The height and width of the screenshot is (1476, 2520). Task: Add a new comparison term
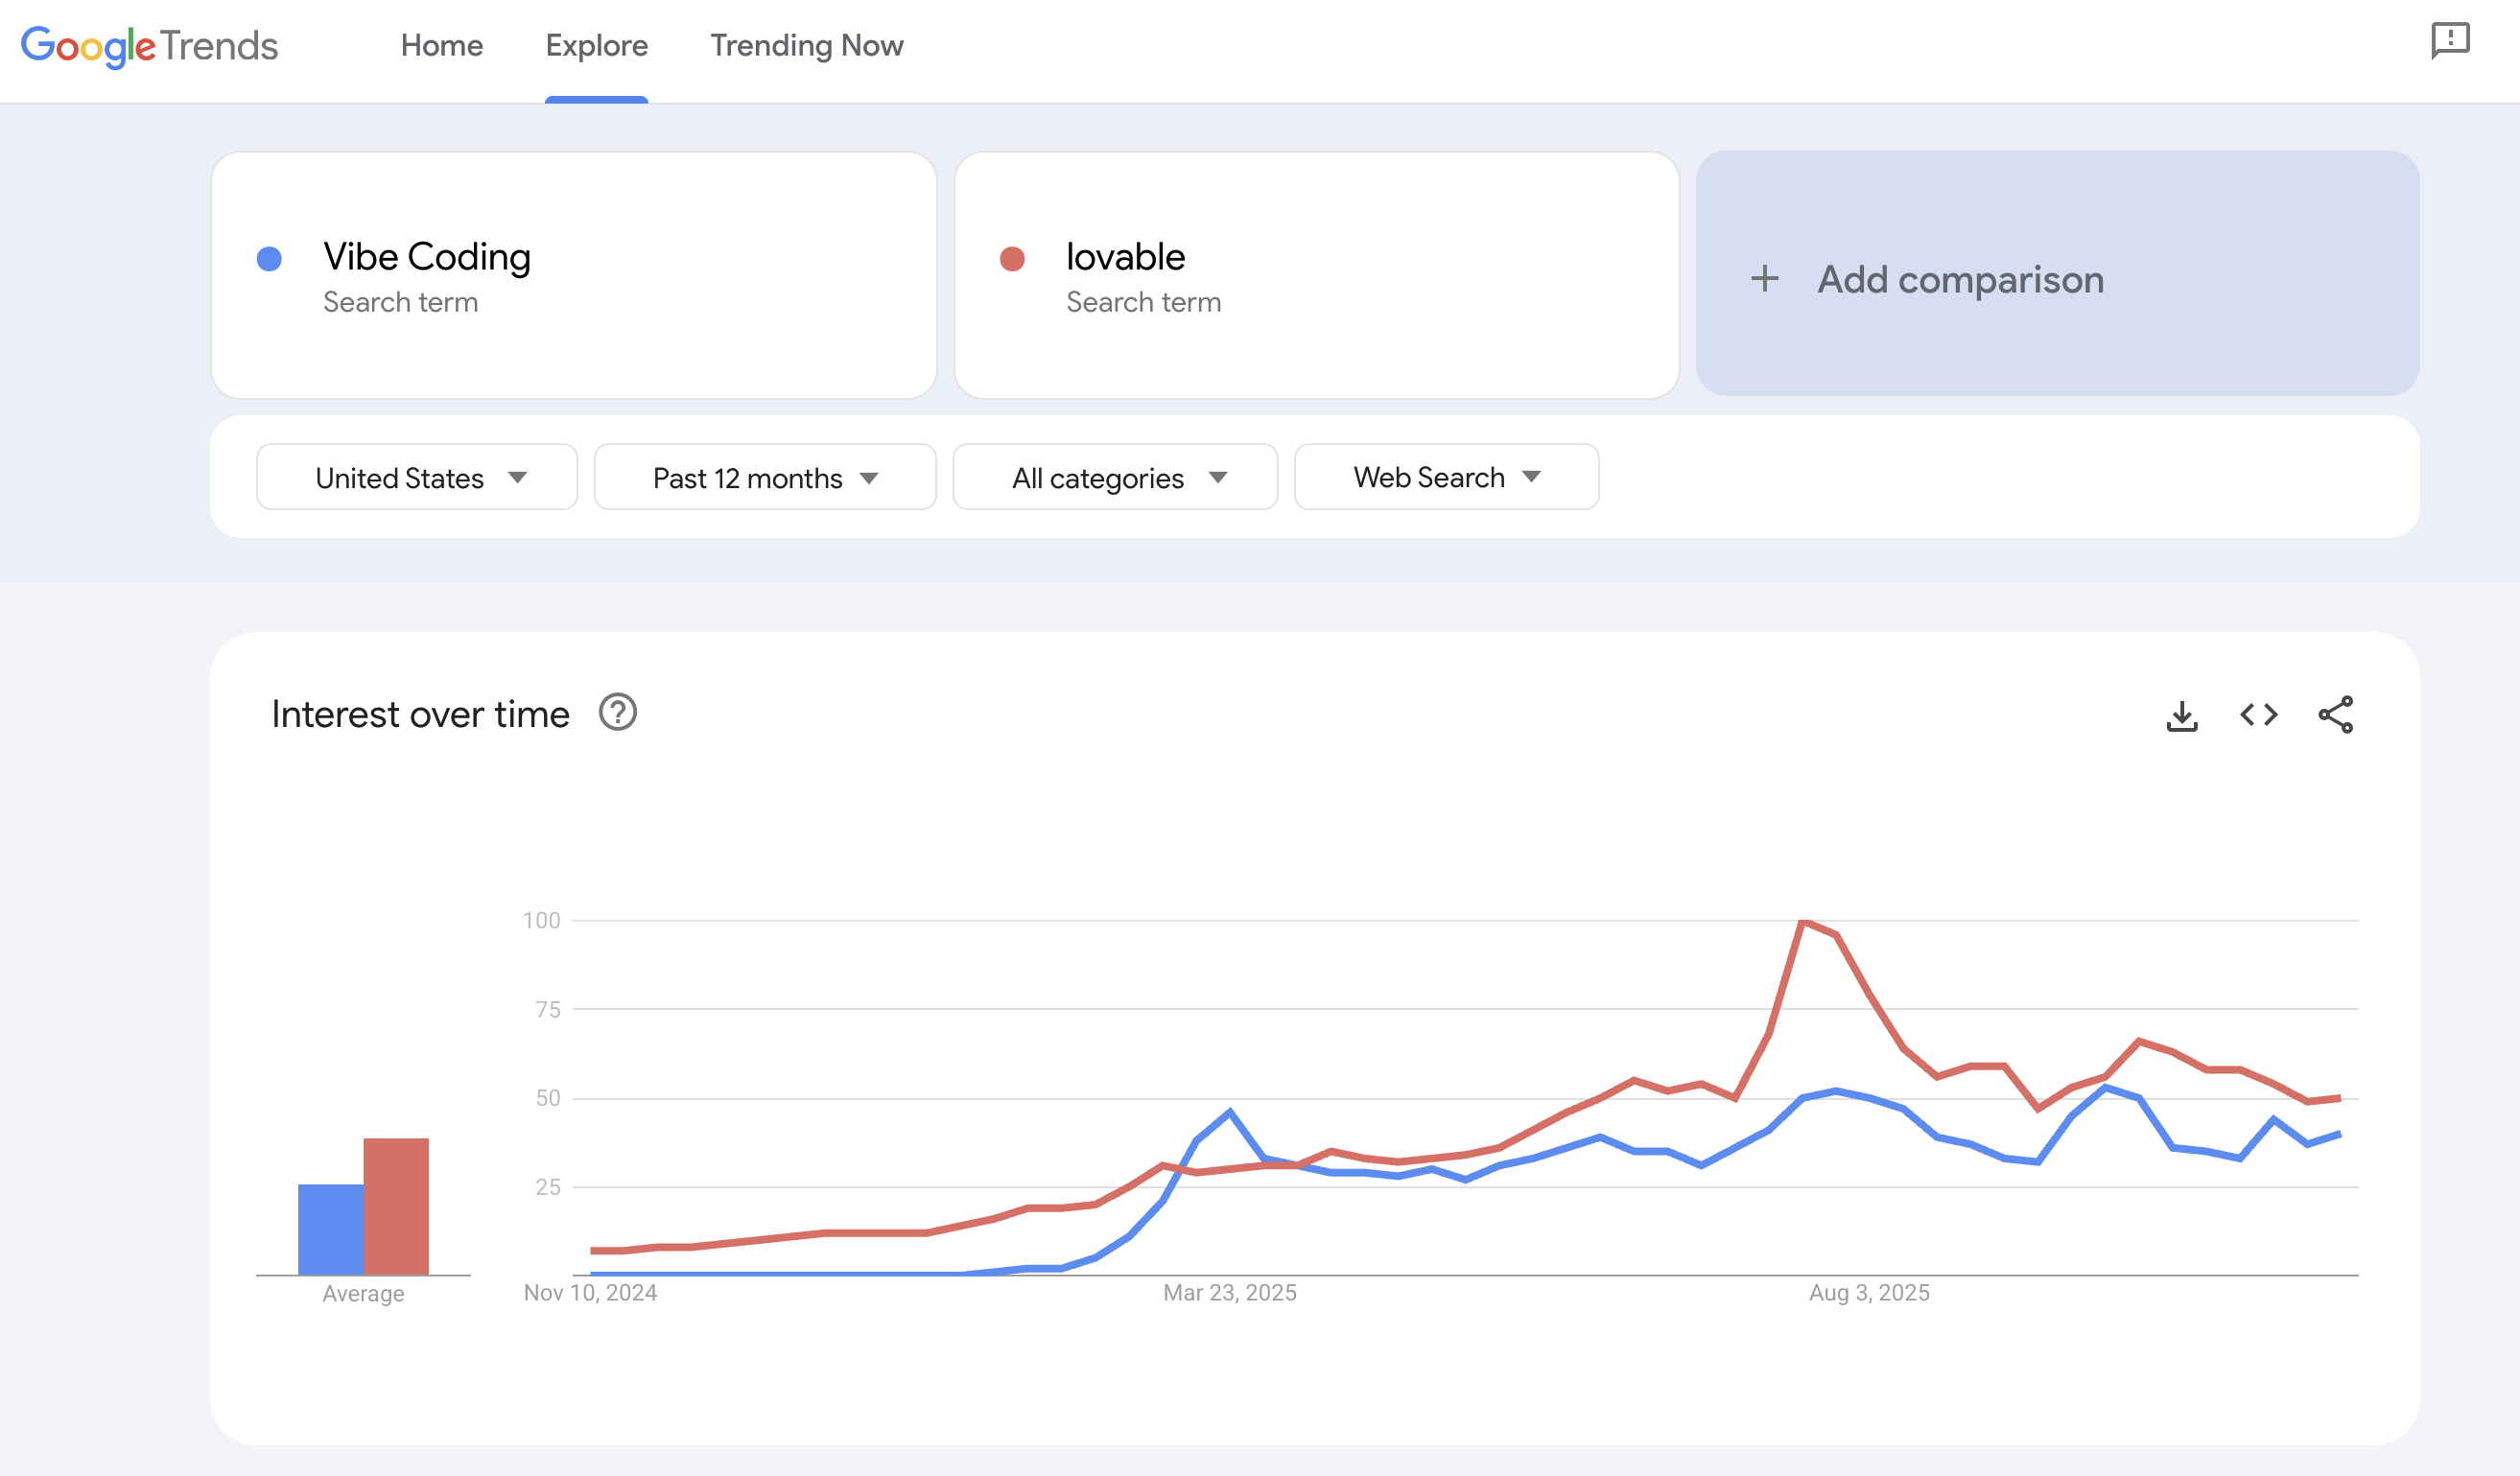pyautogui.click(x=1959, y=280)
